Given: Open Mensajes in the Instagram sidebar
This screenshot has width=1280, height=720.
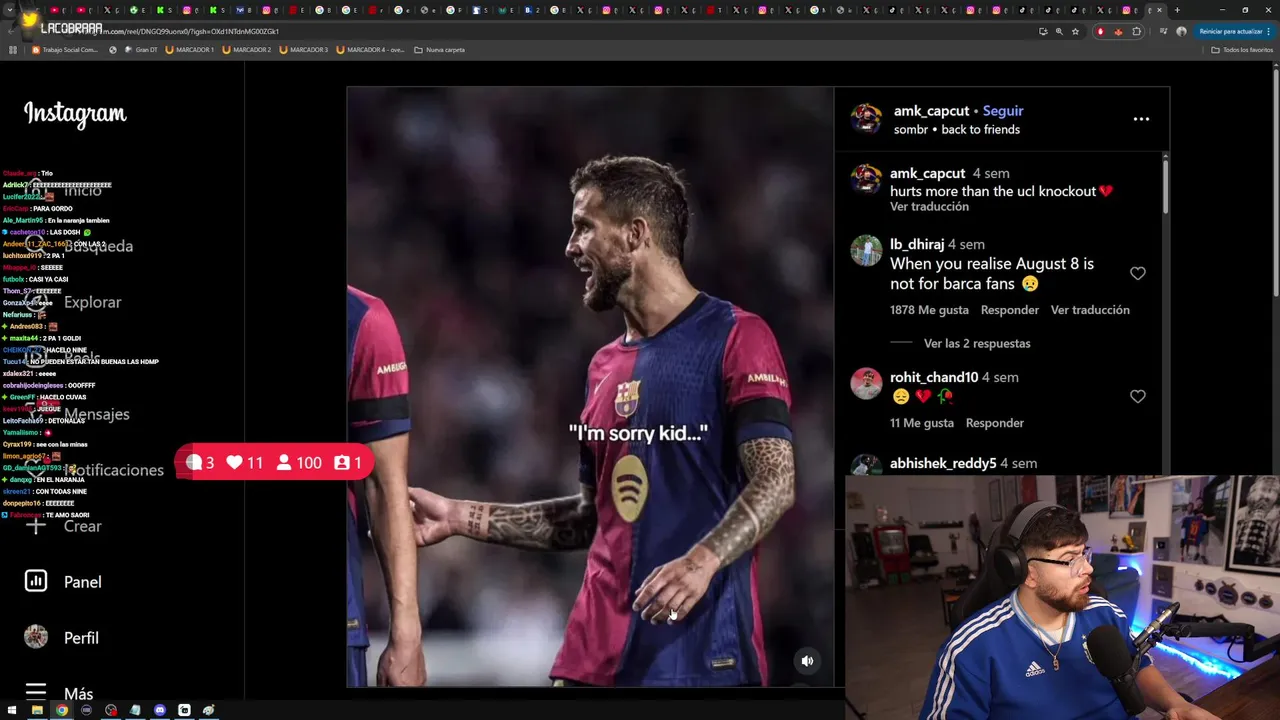Looking at the screenshot, I should click(x=97, y=414).
